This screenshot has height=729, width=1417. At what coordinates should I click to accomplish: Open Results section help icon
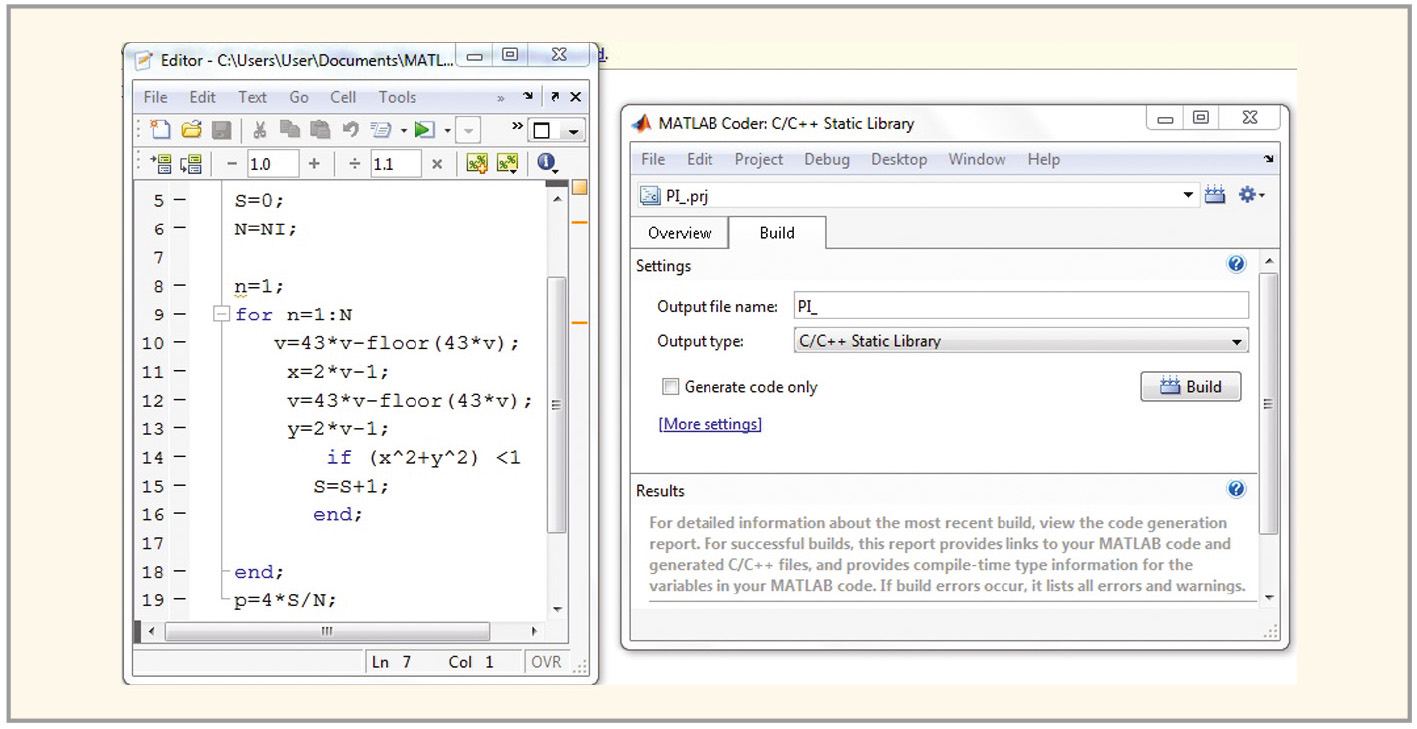(1236, 489)
